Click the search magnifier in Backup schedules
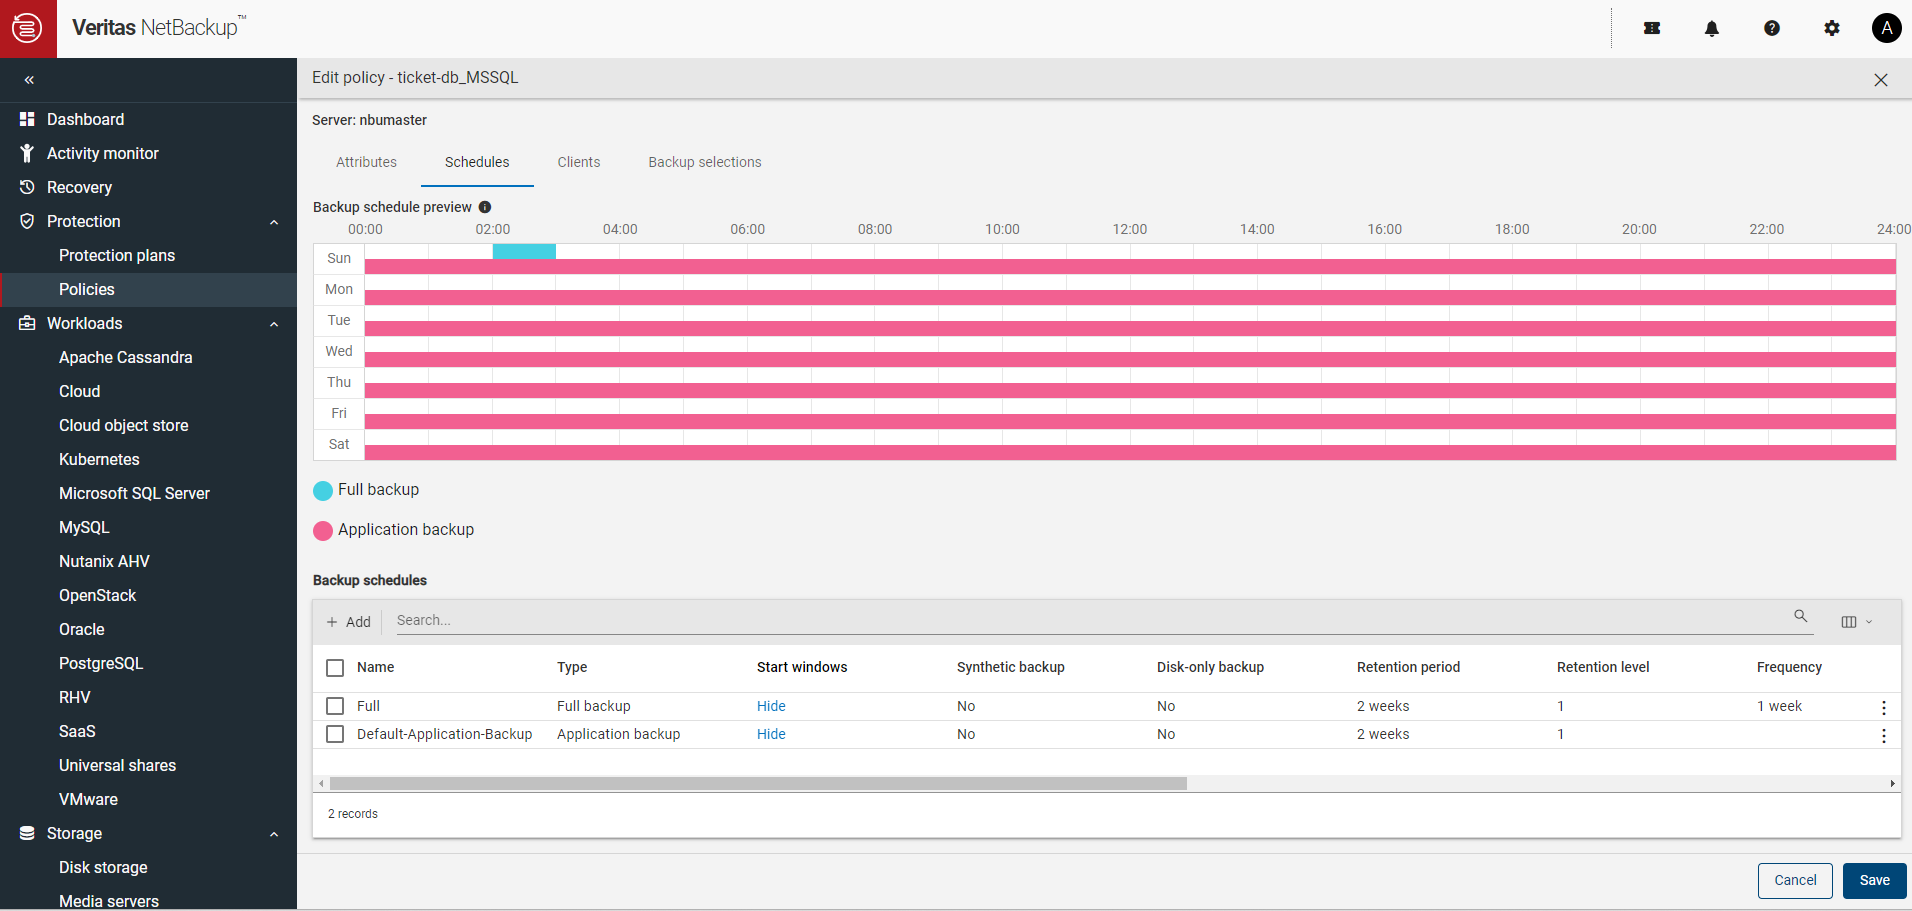This screenshot has height=911, width=1912. point(1800,617)
